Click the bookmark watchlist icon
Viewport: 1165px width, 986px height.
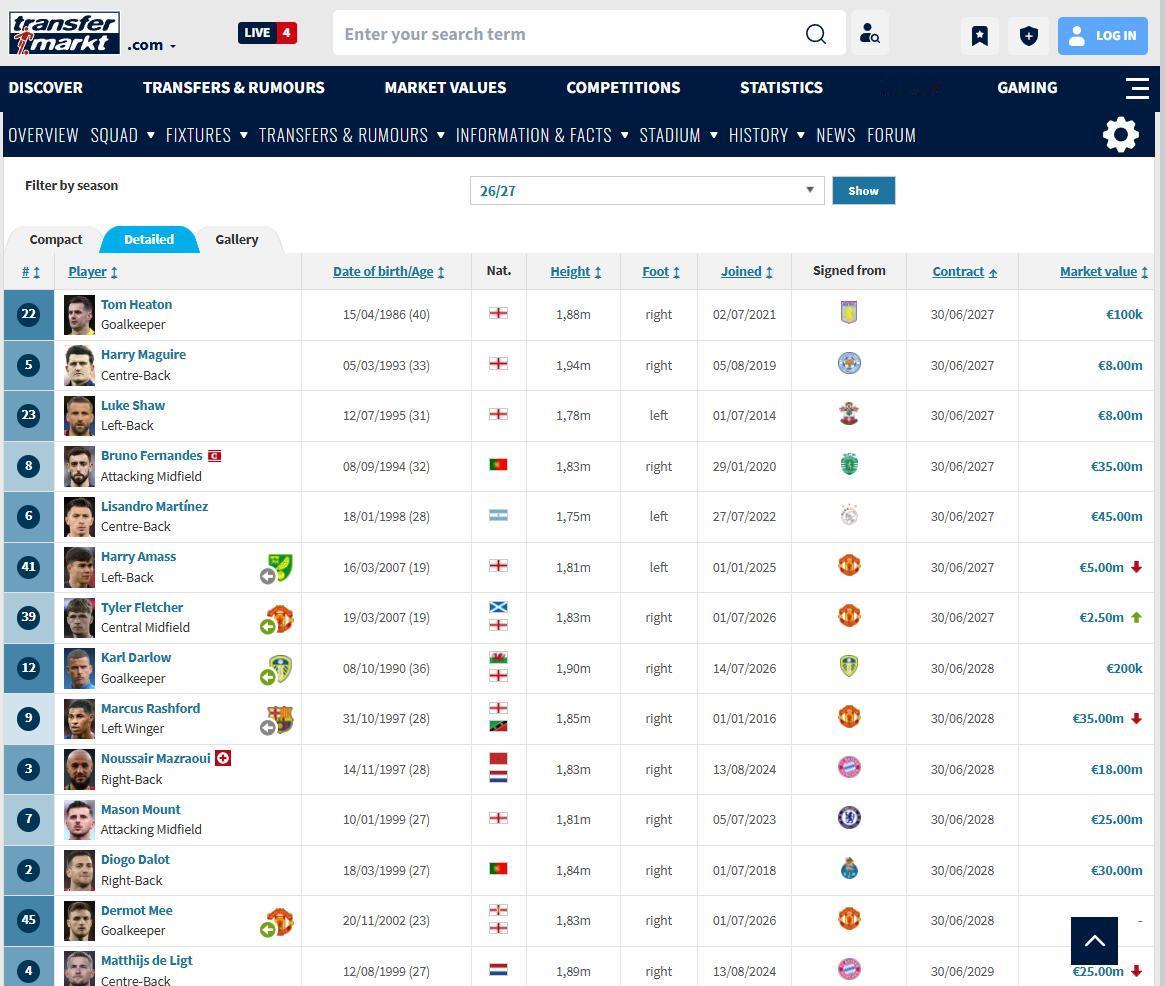tap(980, 35)
